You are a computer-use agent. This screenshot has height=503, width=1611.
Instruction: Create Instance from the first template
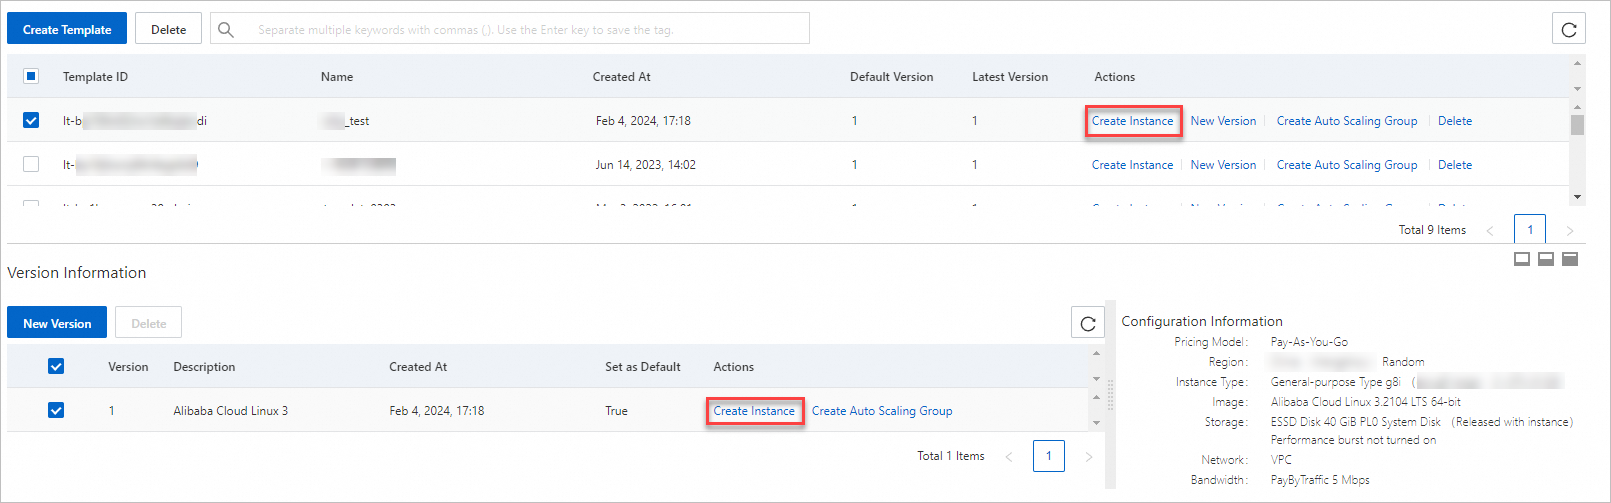(1132, 121)
